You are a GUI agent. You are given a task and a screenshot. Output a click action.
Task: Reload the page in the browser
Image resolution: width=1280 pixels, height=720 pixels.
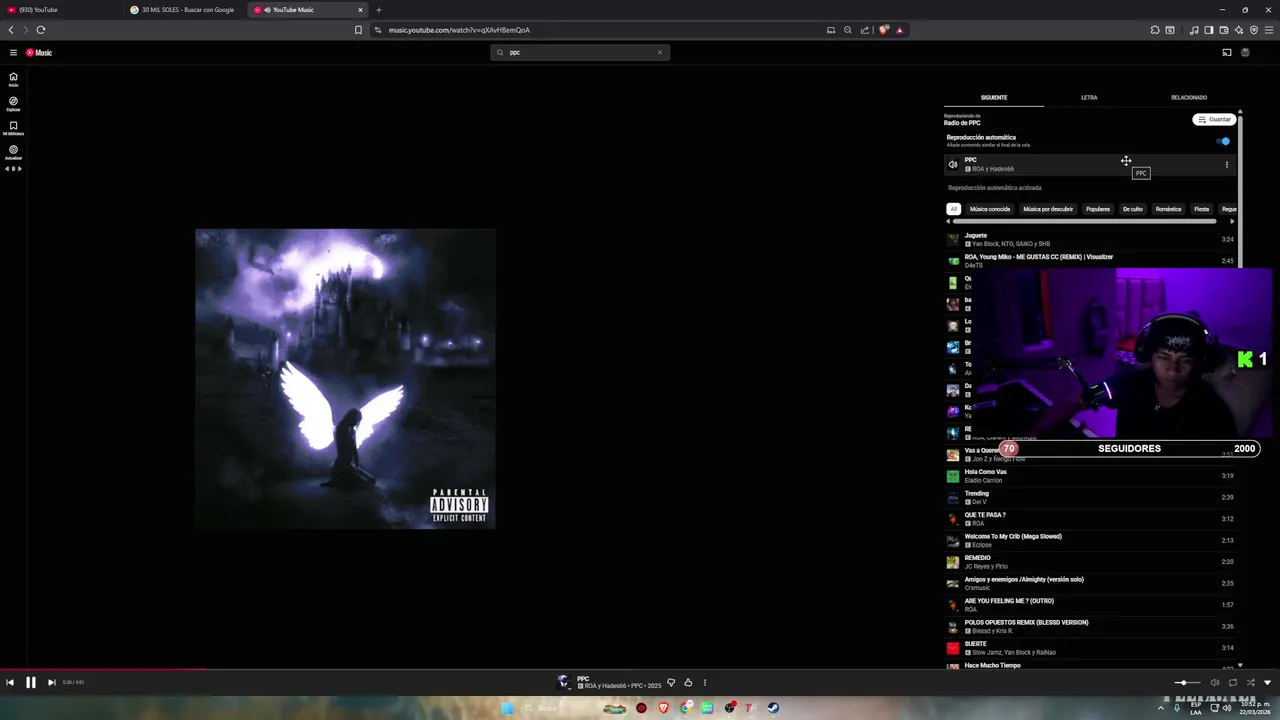41,30
